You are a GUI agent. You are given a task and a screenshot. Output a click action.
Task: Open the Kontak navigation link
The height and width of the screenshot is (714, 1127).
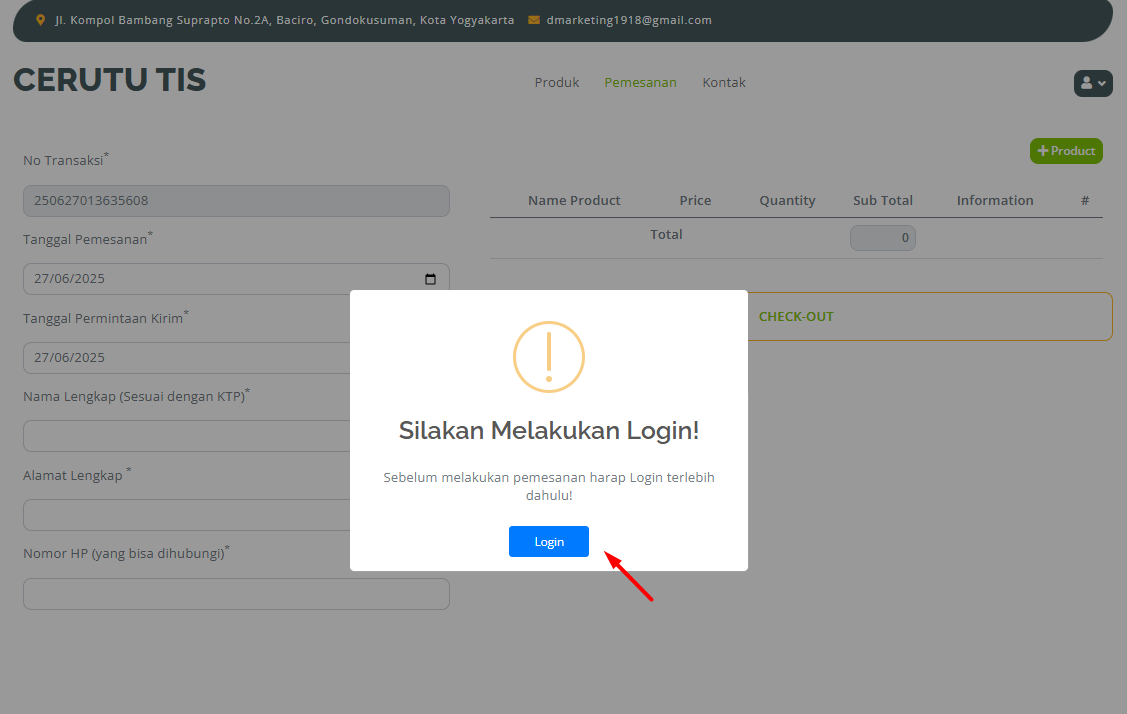tap(724, 83)
